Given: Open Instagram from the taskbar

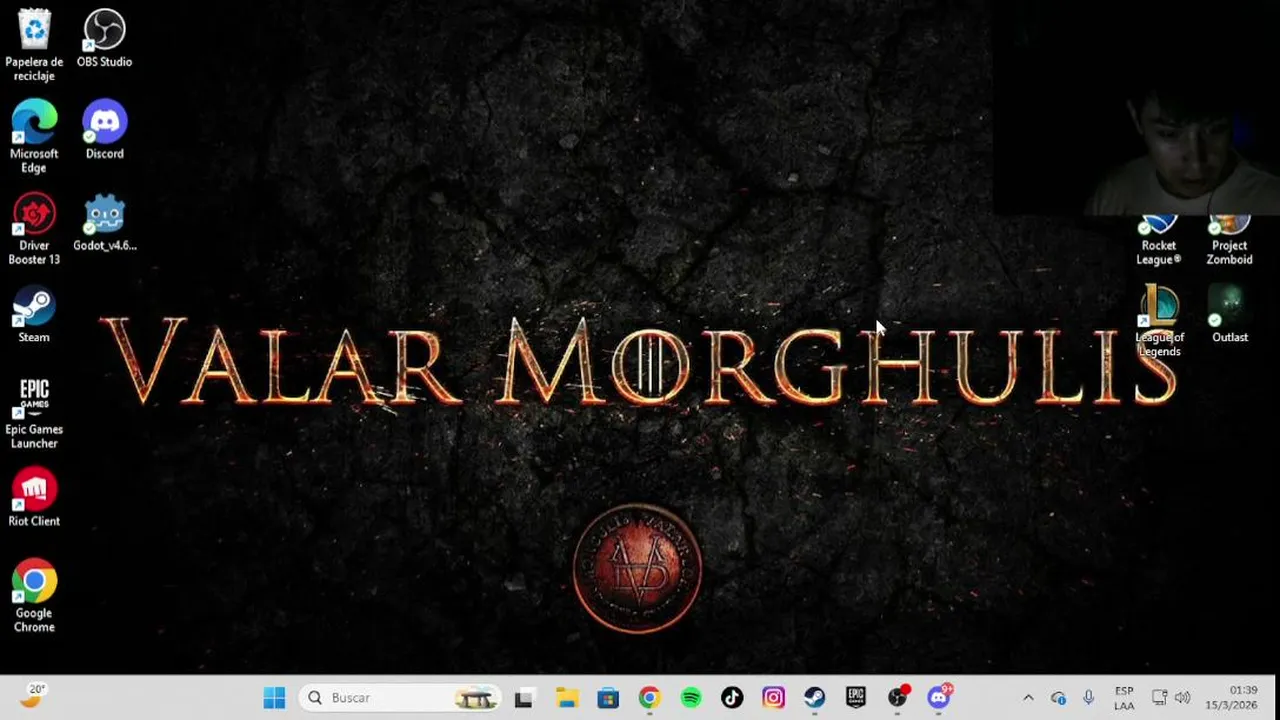Looking at the screenshot, I should pyautogui.click(x=773, y=697).
